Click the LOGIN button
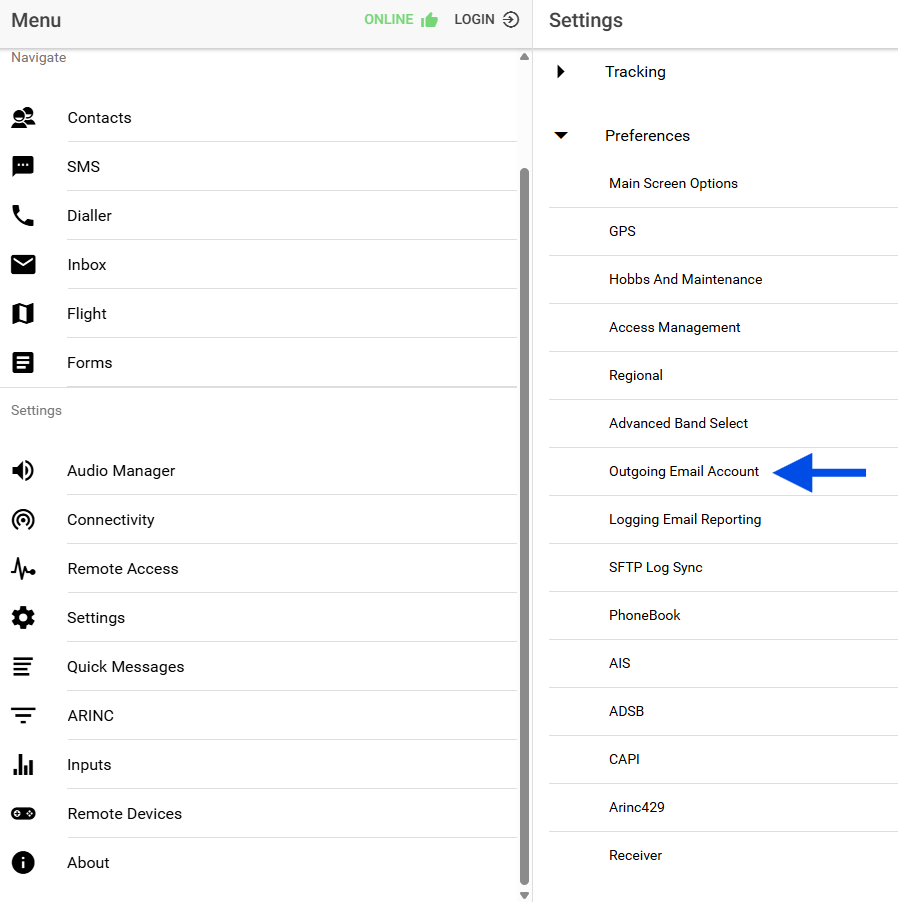Image resolution: width=898 pixels, height=902 pixels. [x=486, y=20]
